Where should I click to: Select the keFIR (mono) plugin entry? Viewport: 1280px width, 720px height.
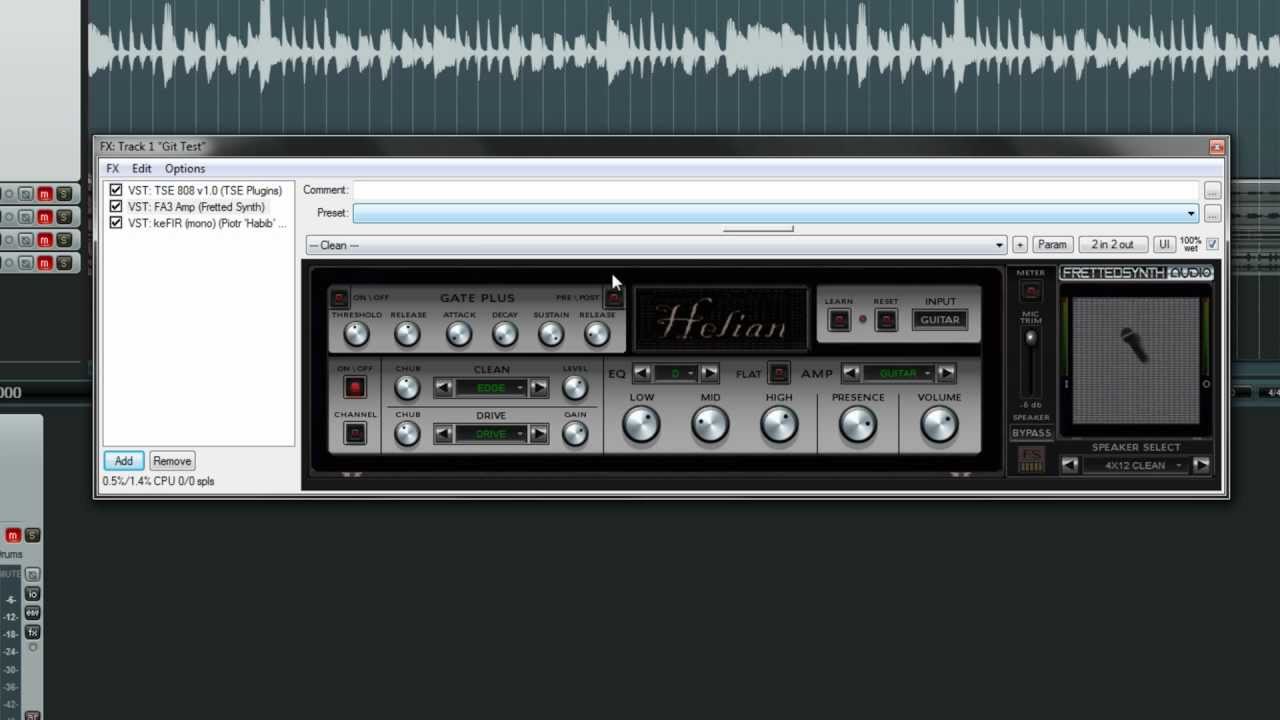207,223
